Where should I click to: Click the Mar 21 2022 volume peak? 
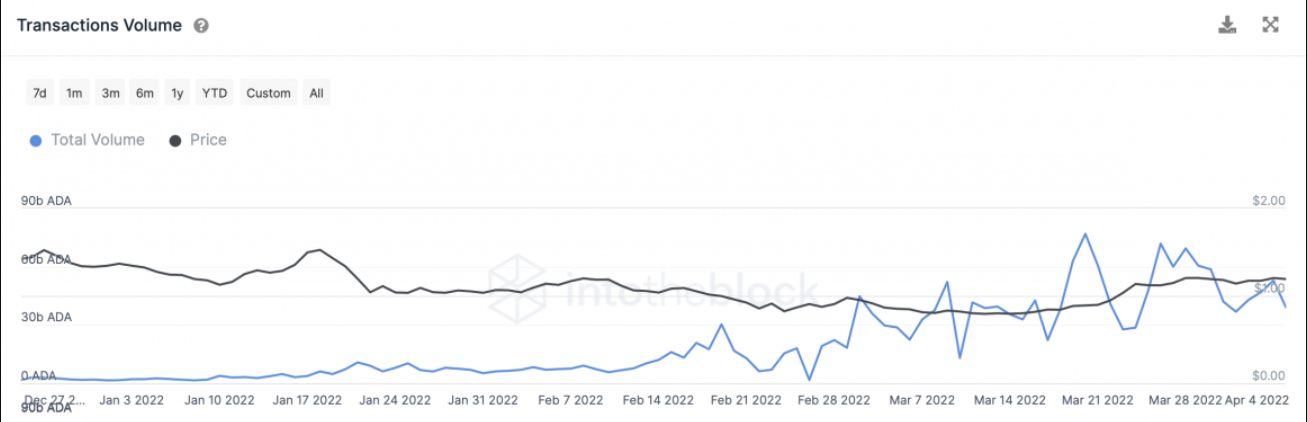1085,234
